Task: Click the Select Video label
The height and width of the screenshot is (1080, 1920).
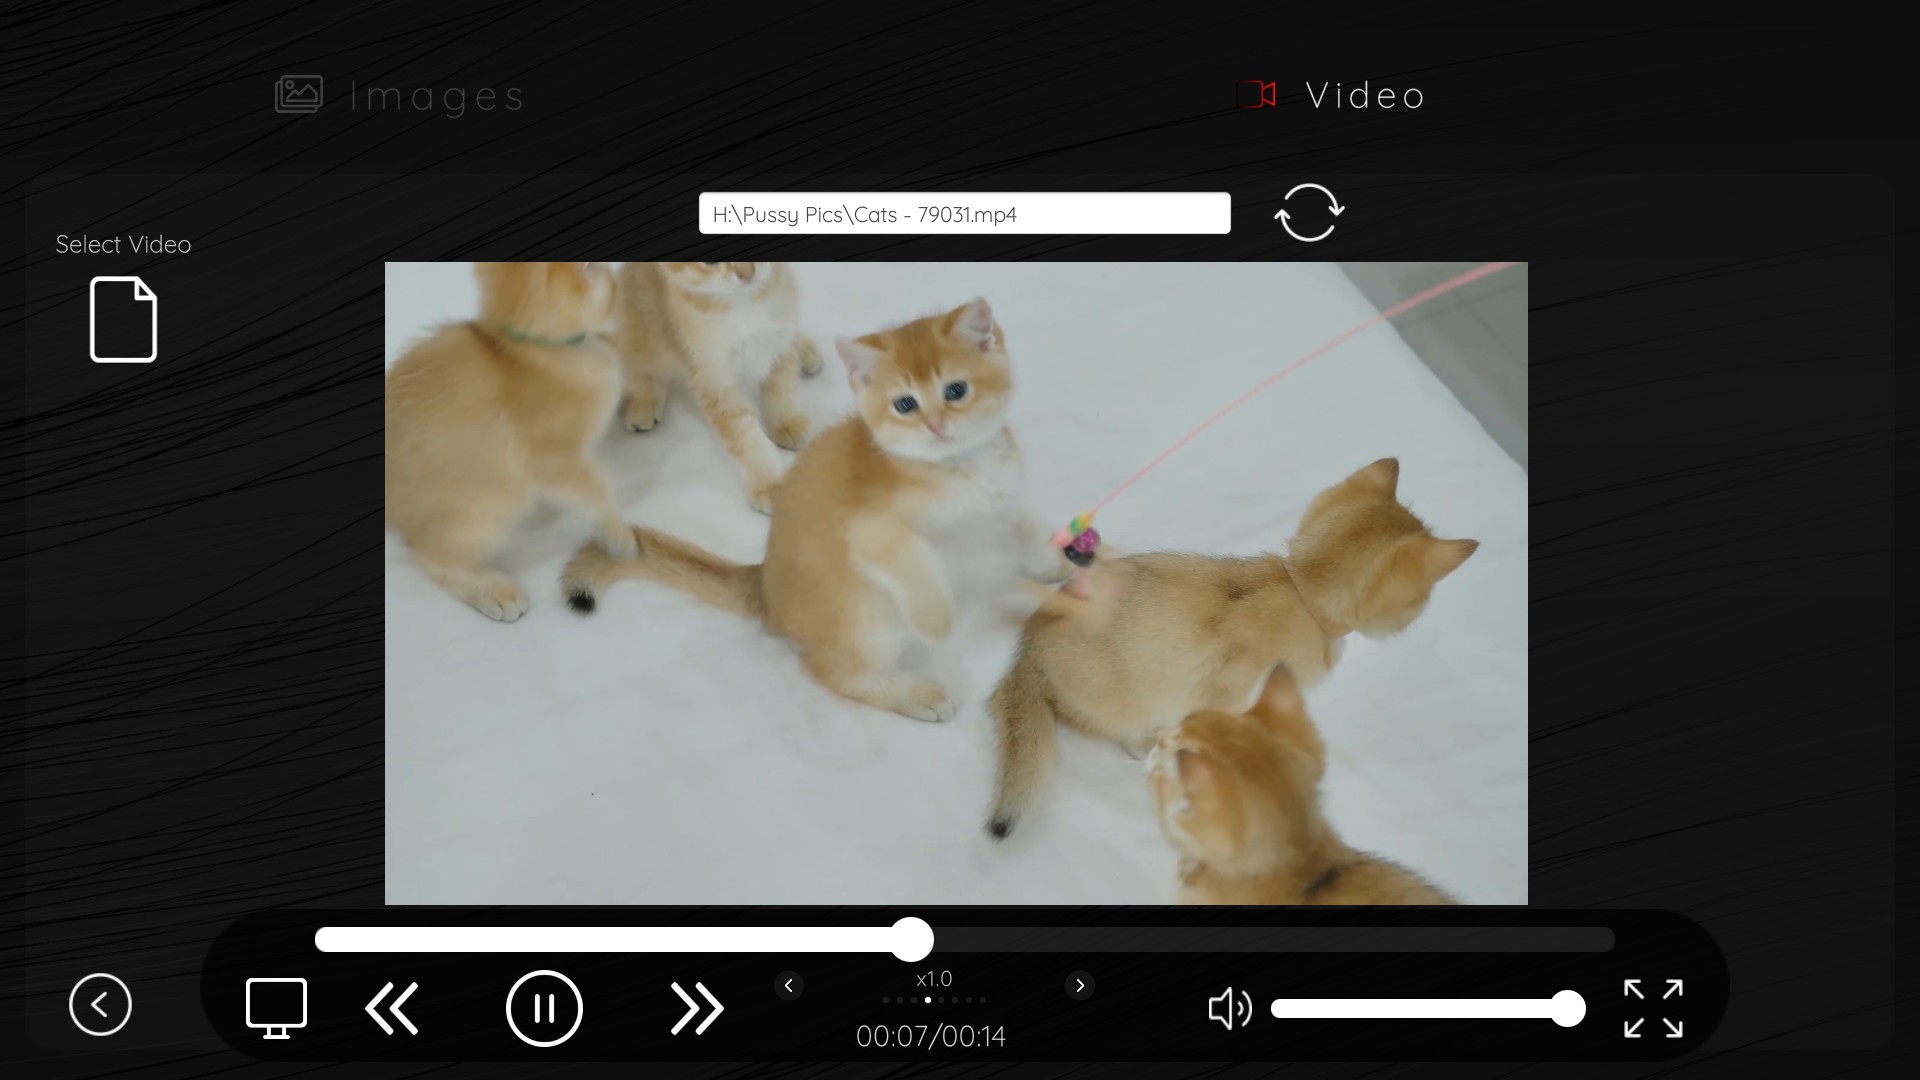Action: (123, 245)
